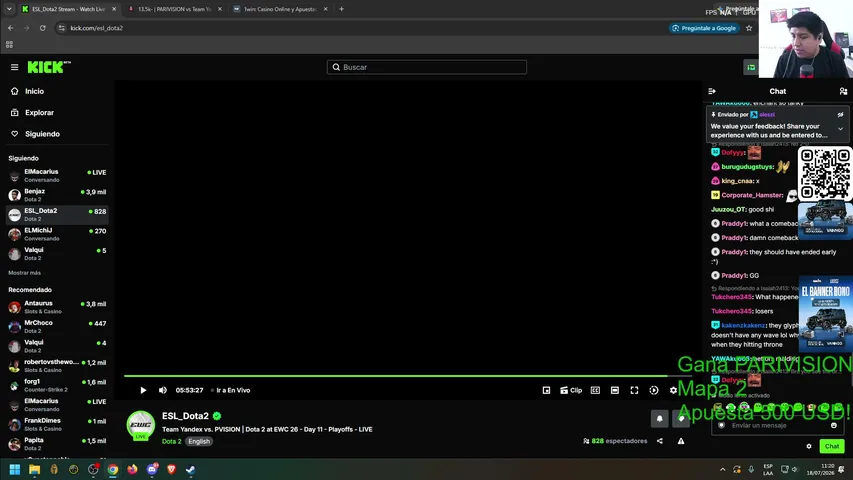Toggle notifications bell for ESL_Dota2
This screenshot has width=853, height=480.
point(659,419)
